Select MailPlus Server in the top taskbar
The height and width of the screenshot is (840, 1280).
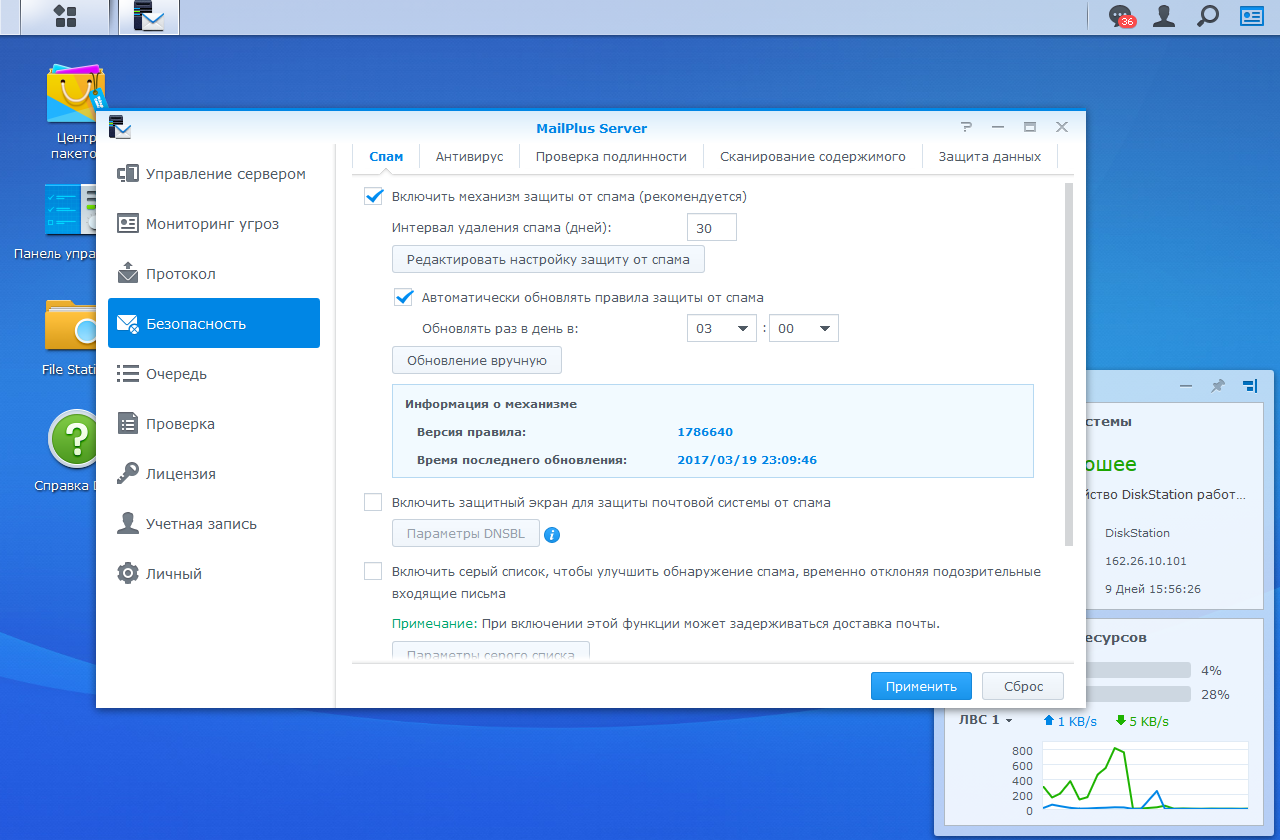[148, 16]
